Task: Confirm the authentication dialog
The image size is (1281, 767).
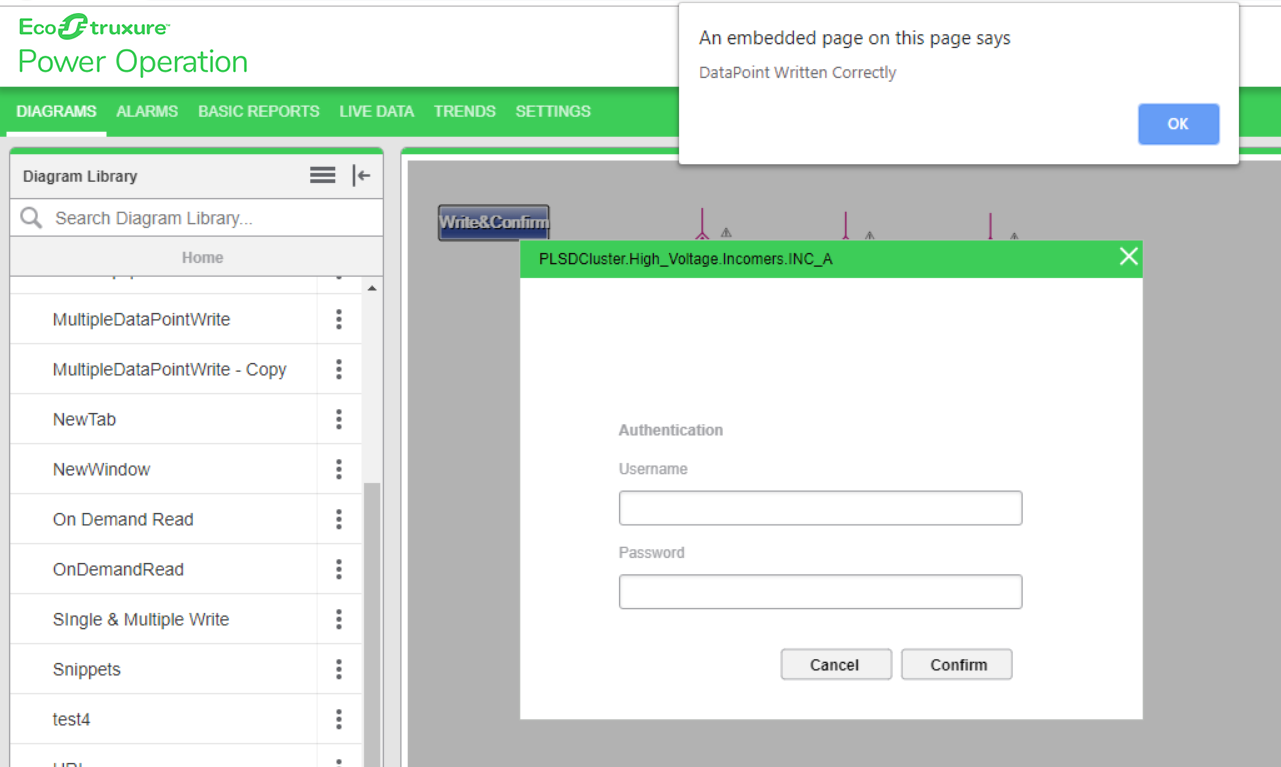Action: point(957,665)
